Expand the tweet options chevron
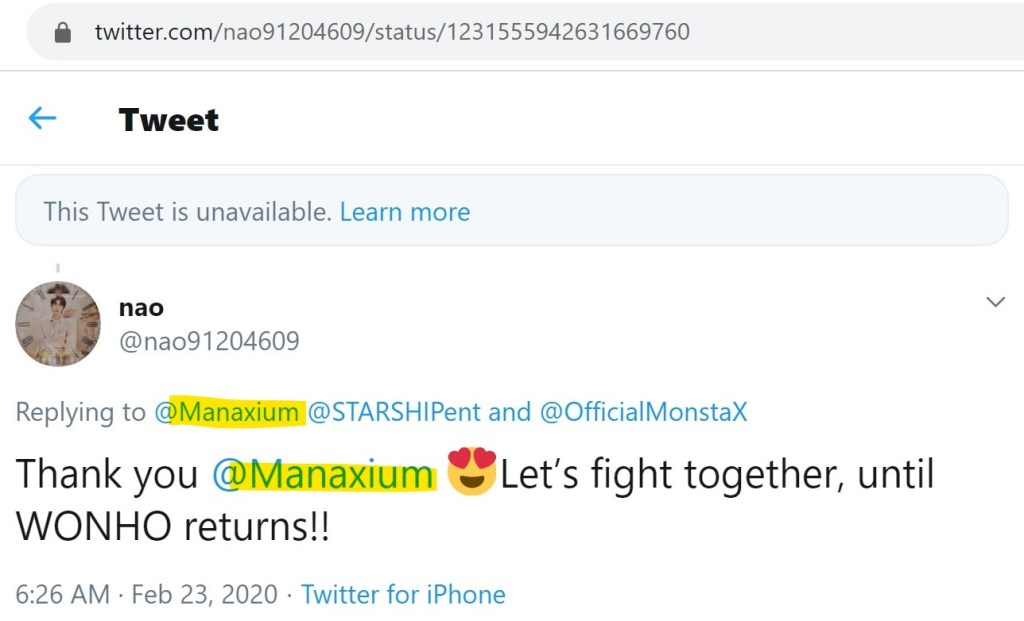Screen dimensions: 1024x621 pyautogui.click(x=995, y=302)
